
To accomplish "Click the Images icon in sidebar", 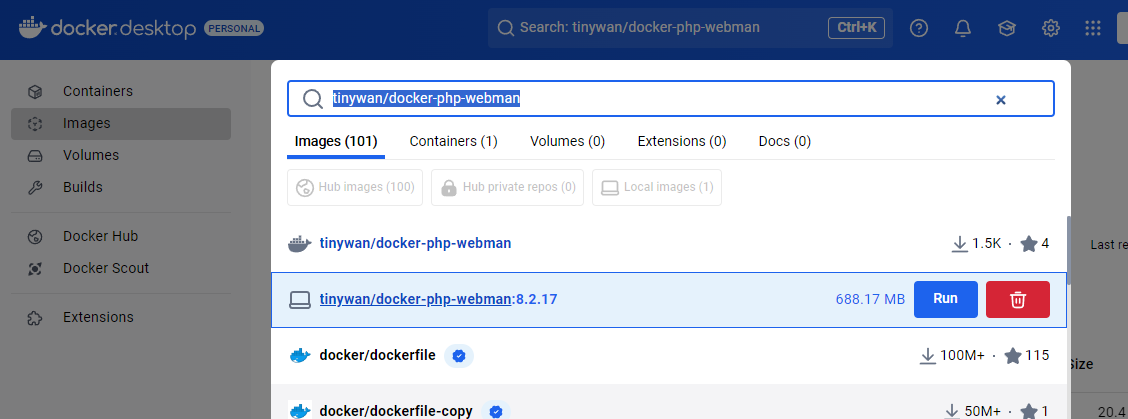I will pyautogui.click(x=35, y=124).
